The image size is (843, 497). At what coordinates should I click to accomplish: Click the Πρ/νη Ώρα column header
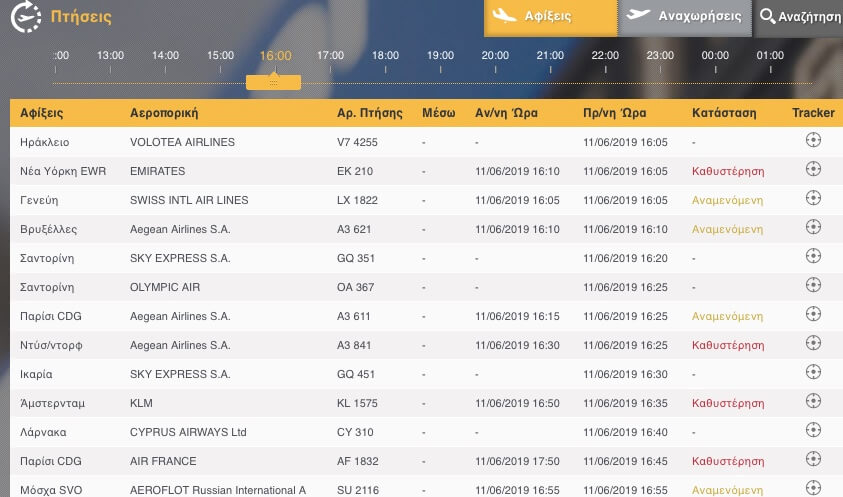(x=615, y=113)
